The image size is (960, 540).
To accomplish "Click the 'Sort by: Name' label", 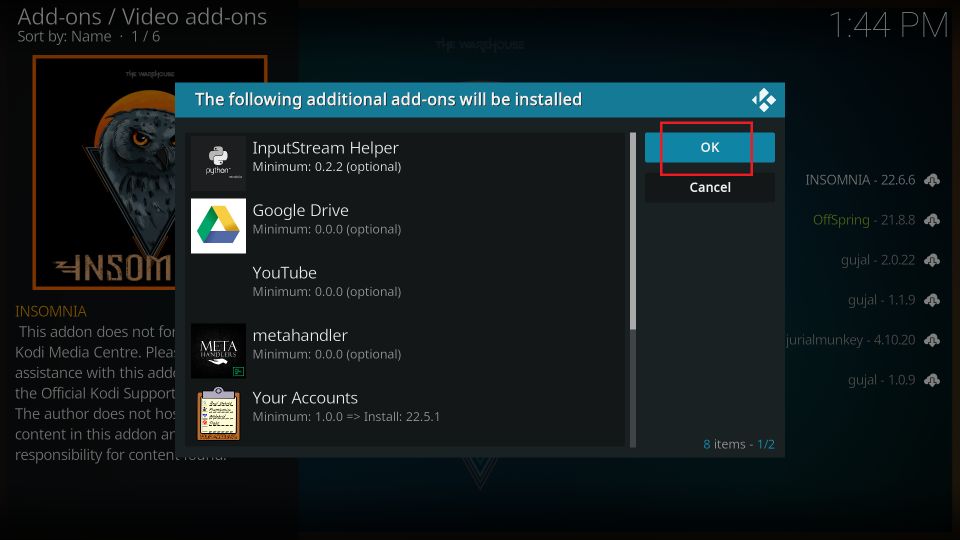I will pos(64,37).
